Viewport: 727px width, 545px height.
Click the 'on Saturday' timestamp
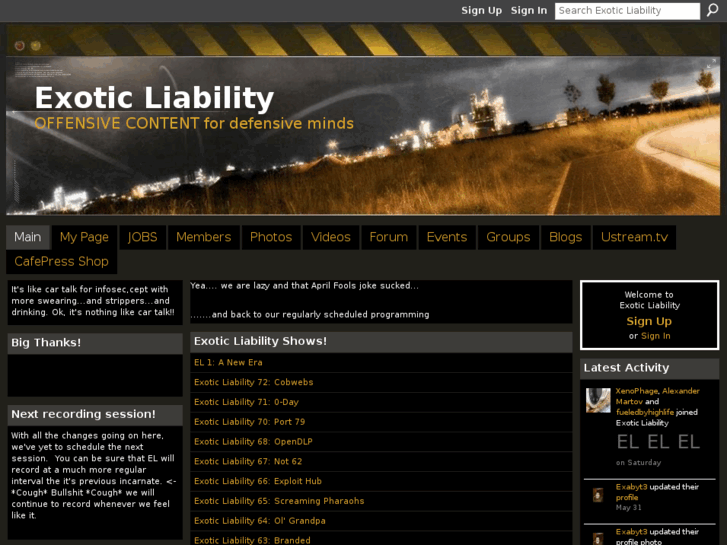(638, 462)
